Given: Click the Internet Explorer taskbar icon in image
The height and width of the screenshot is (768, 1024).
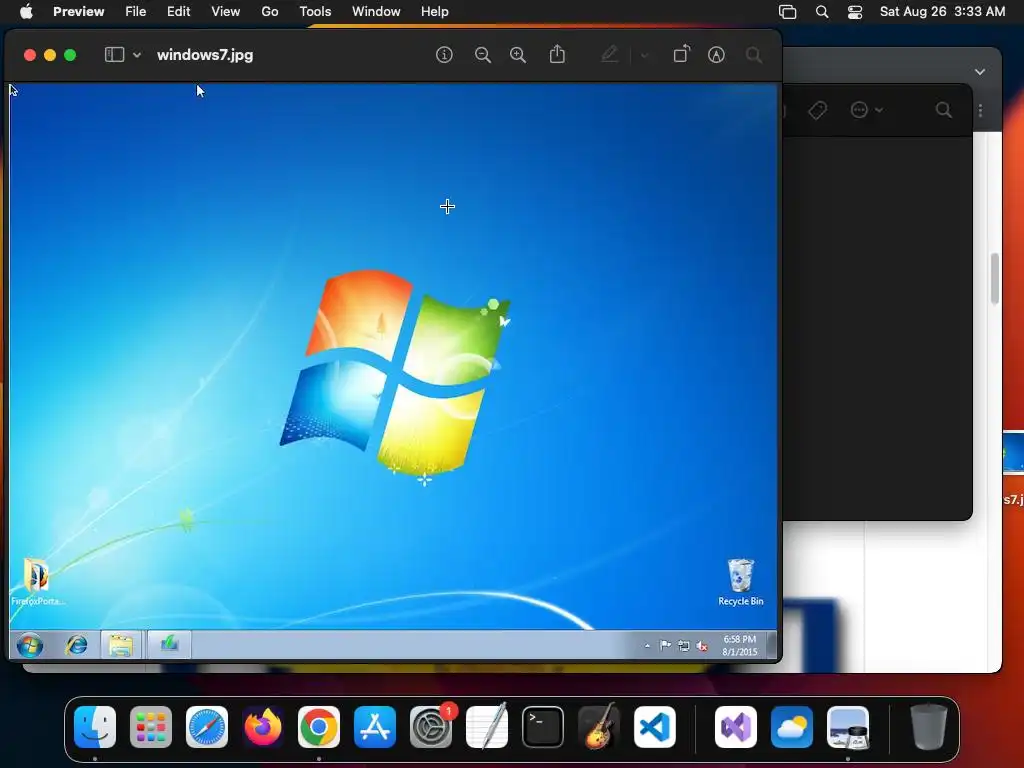Looking at the screenshot, I should click(76, 645).
